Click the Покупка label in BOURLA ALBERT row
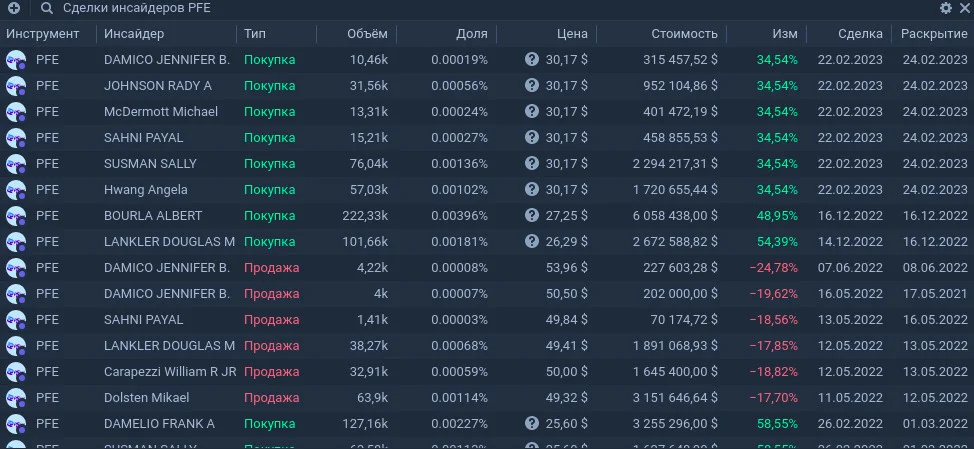Image resolution: width=974 pixels, height=449 pixels. pos(270,215)
